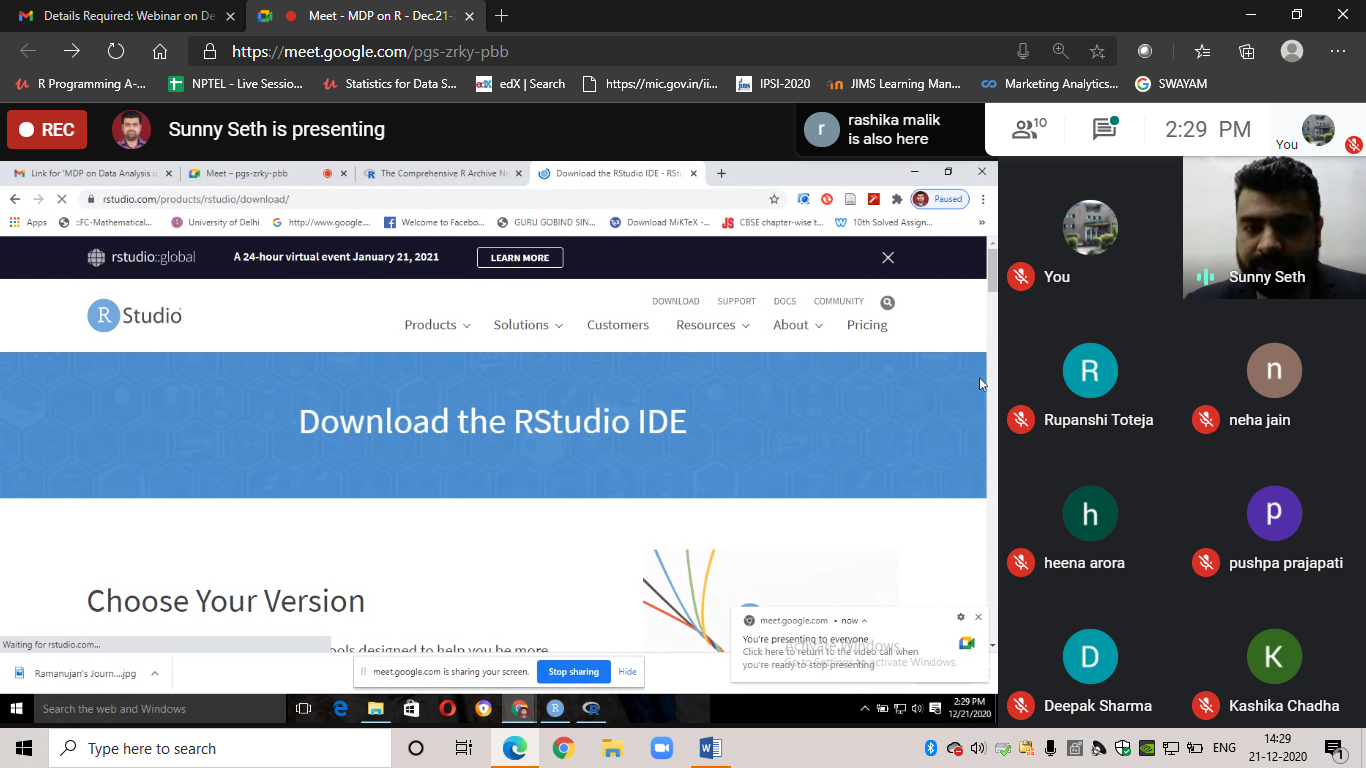Viewport: 1366px width, 768px height.
Task: Open the edX | Search bookmark
Action: [521, 84]
